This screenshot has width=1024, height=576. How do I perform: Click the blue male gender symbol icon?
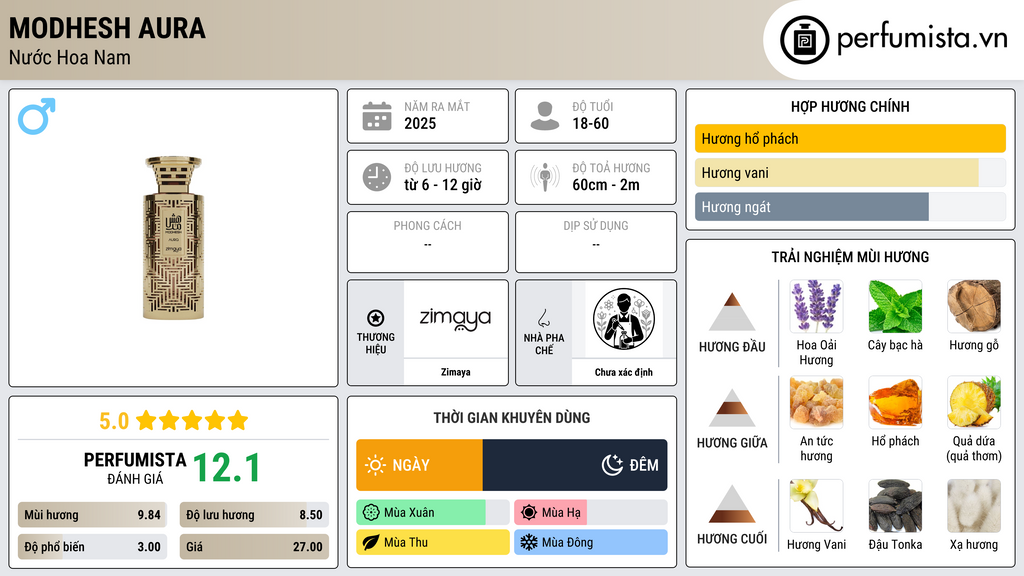37,116
